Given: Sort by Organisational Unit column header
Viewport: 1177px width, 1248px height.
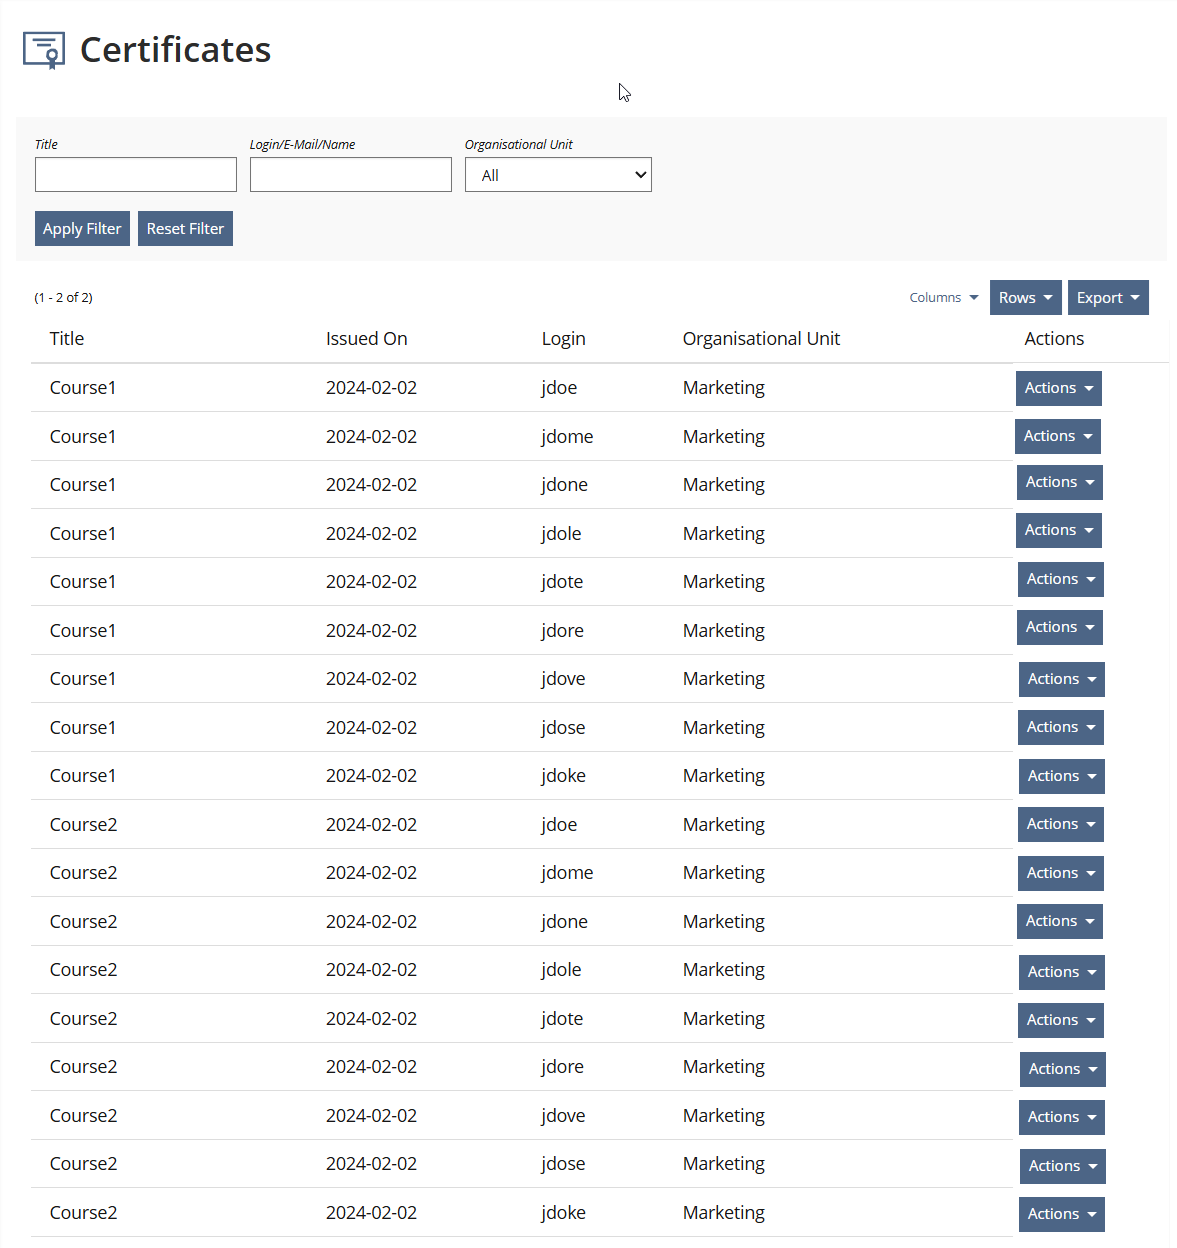Looking at the screenshot, I should coord(761,339).
